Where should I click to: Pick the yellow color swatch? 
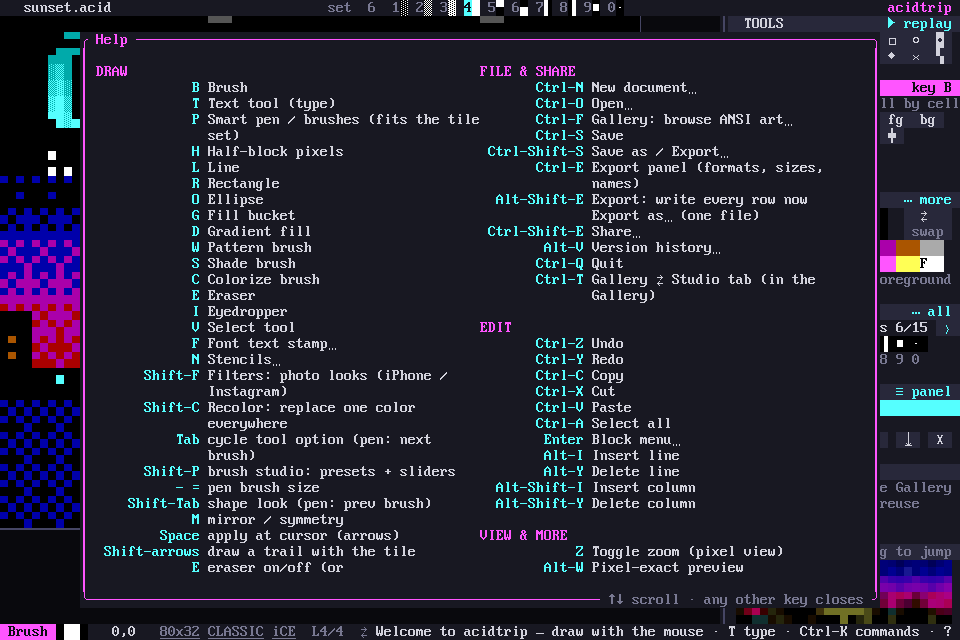coord(908,264)
